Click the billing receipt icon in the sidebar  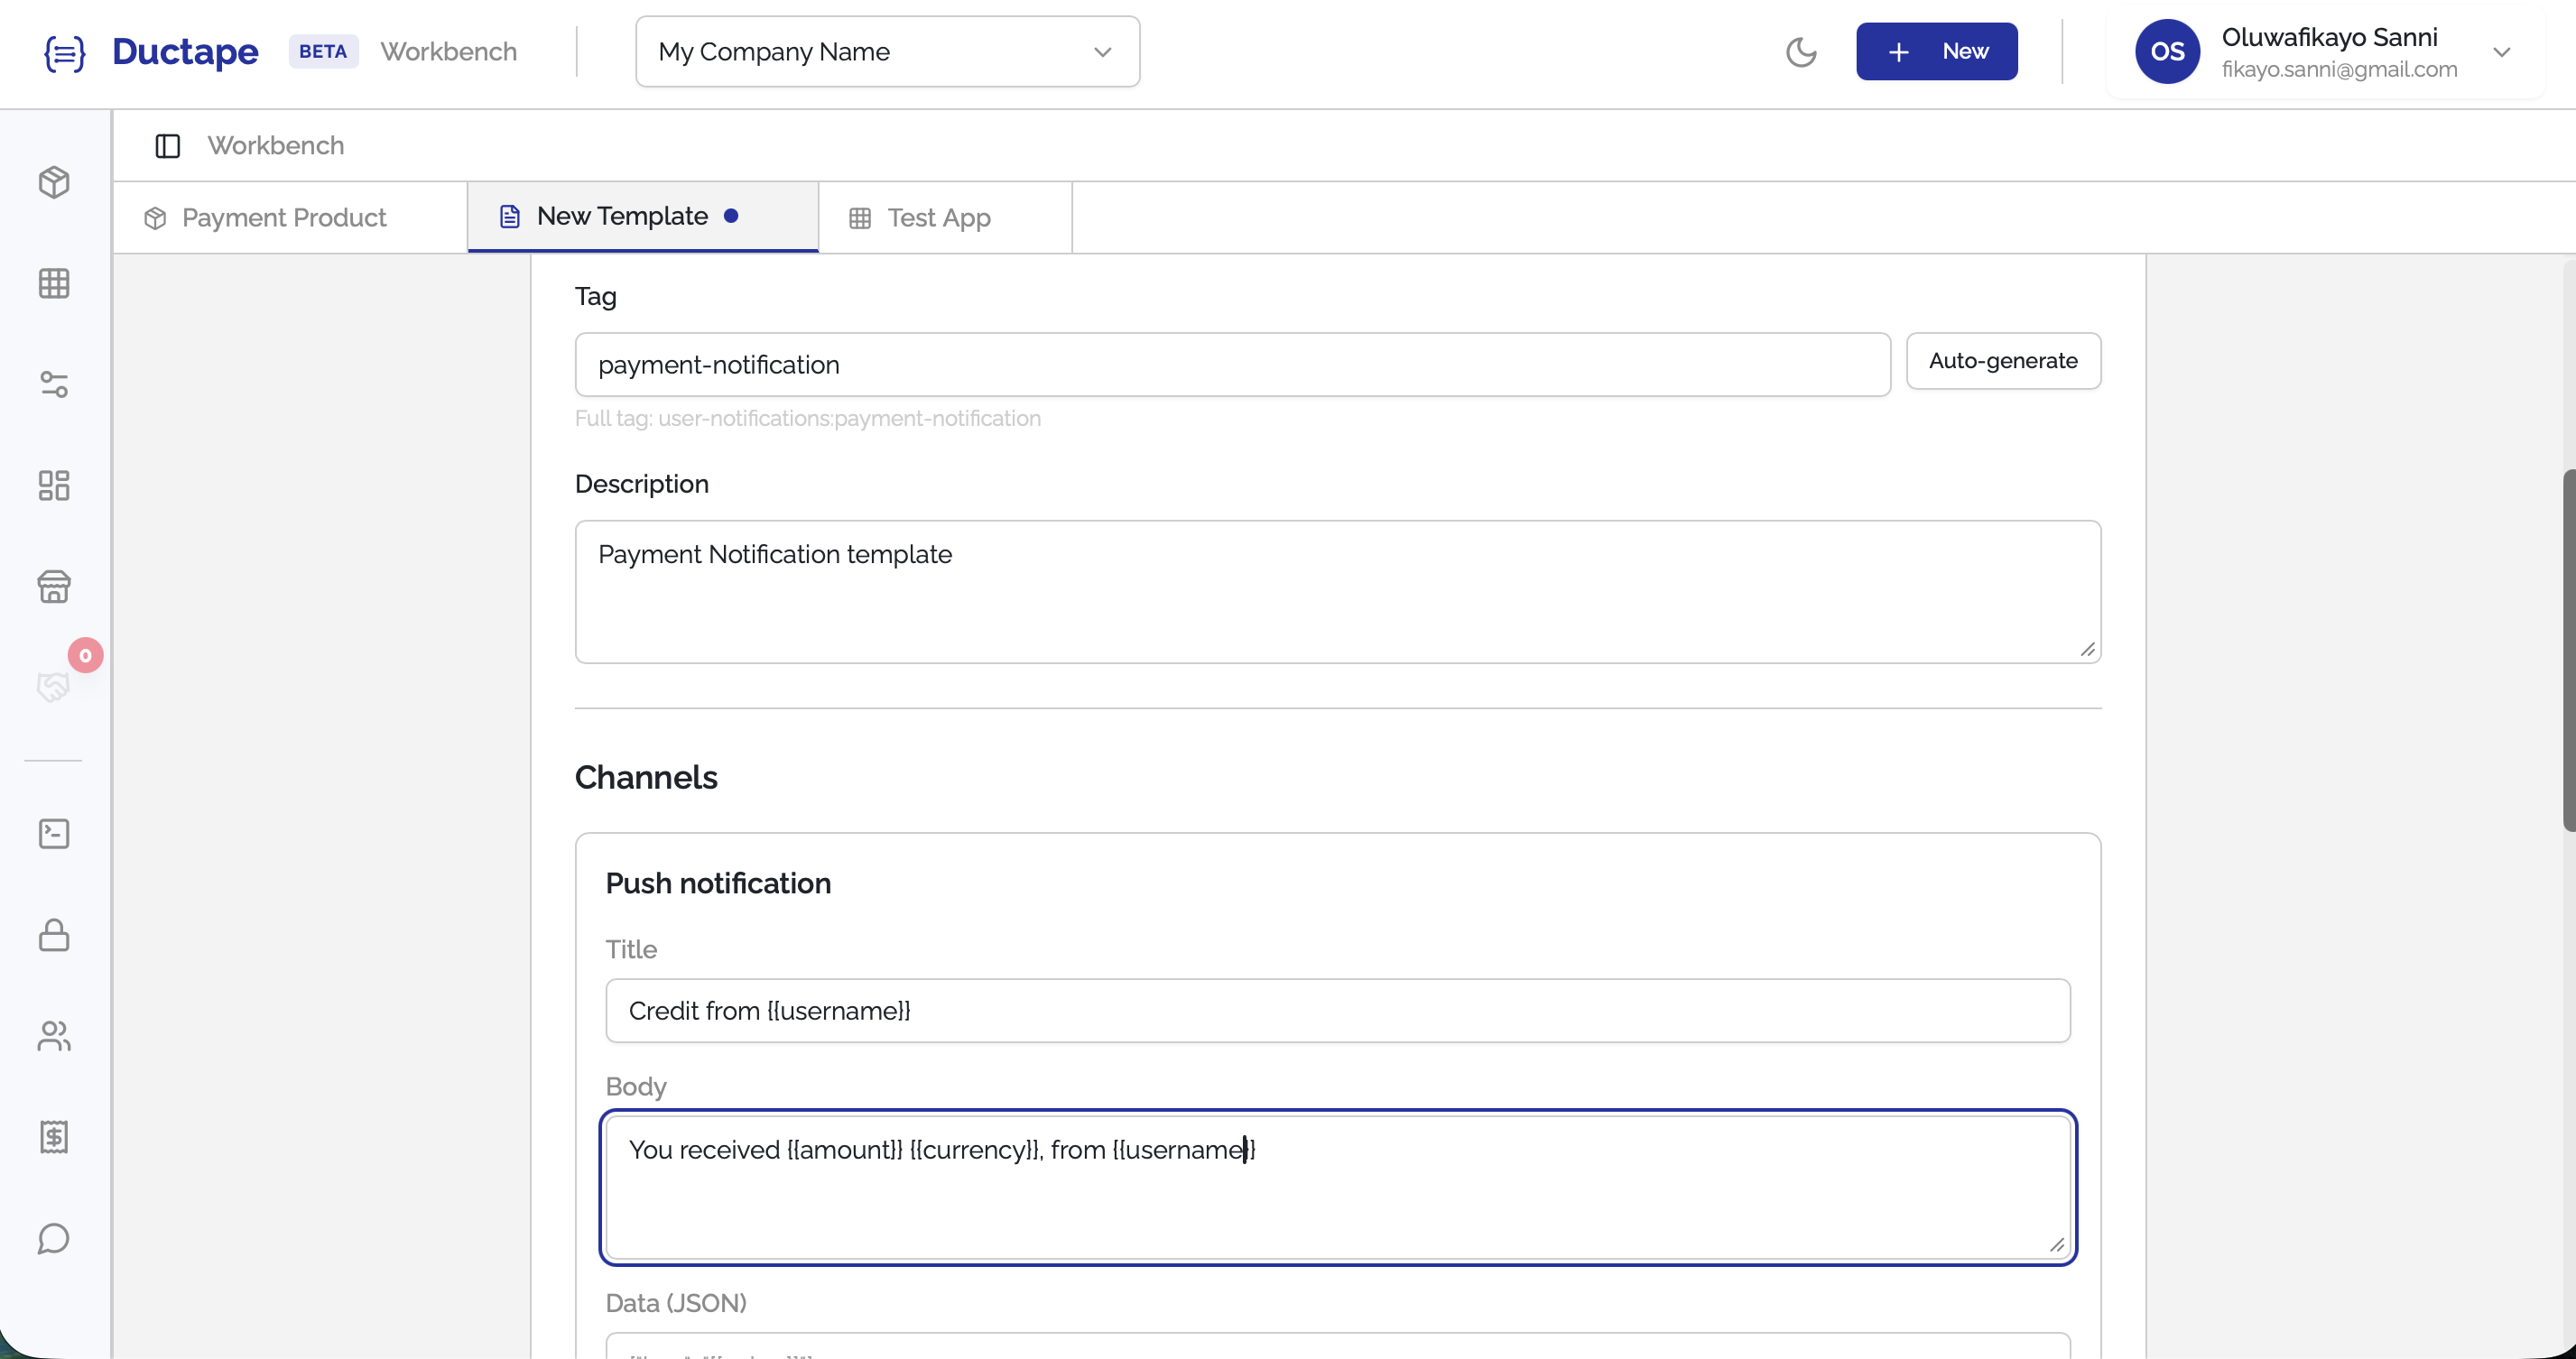[x=54, y=1137]
